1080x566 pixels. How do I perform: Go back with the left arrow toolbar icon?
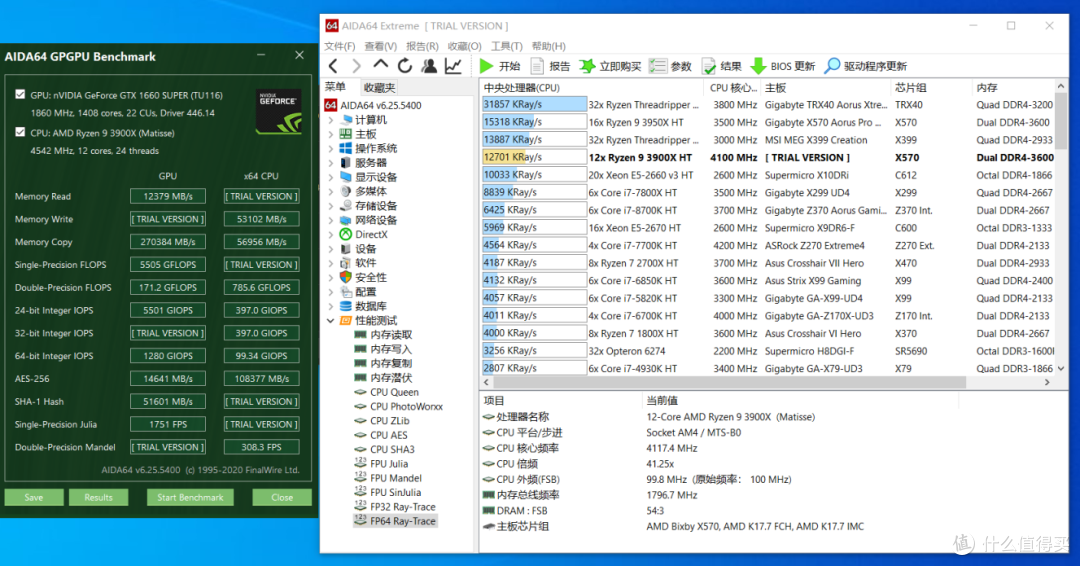333,66
